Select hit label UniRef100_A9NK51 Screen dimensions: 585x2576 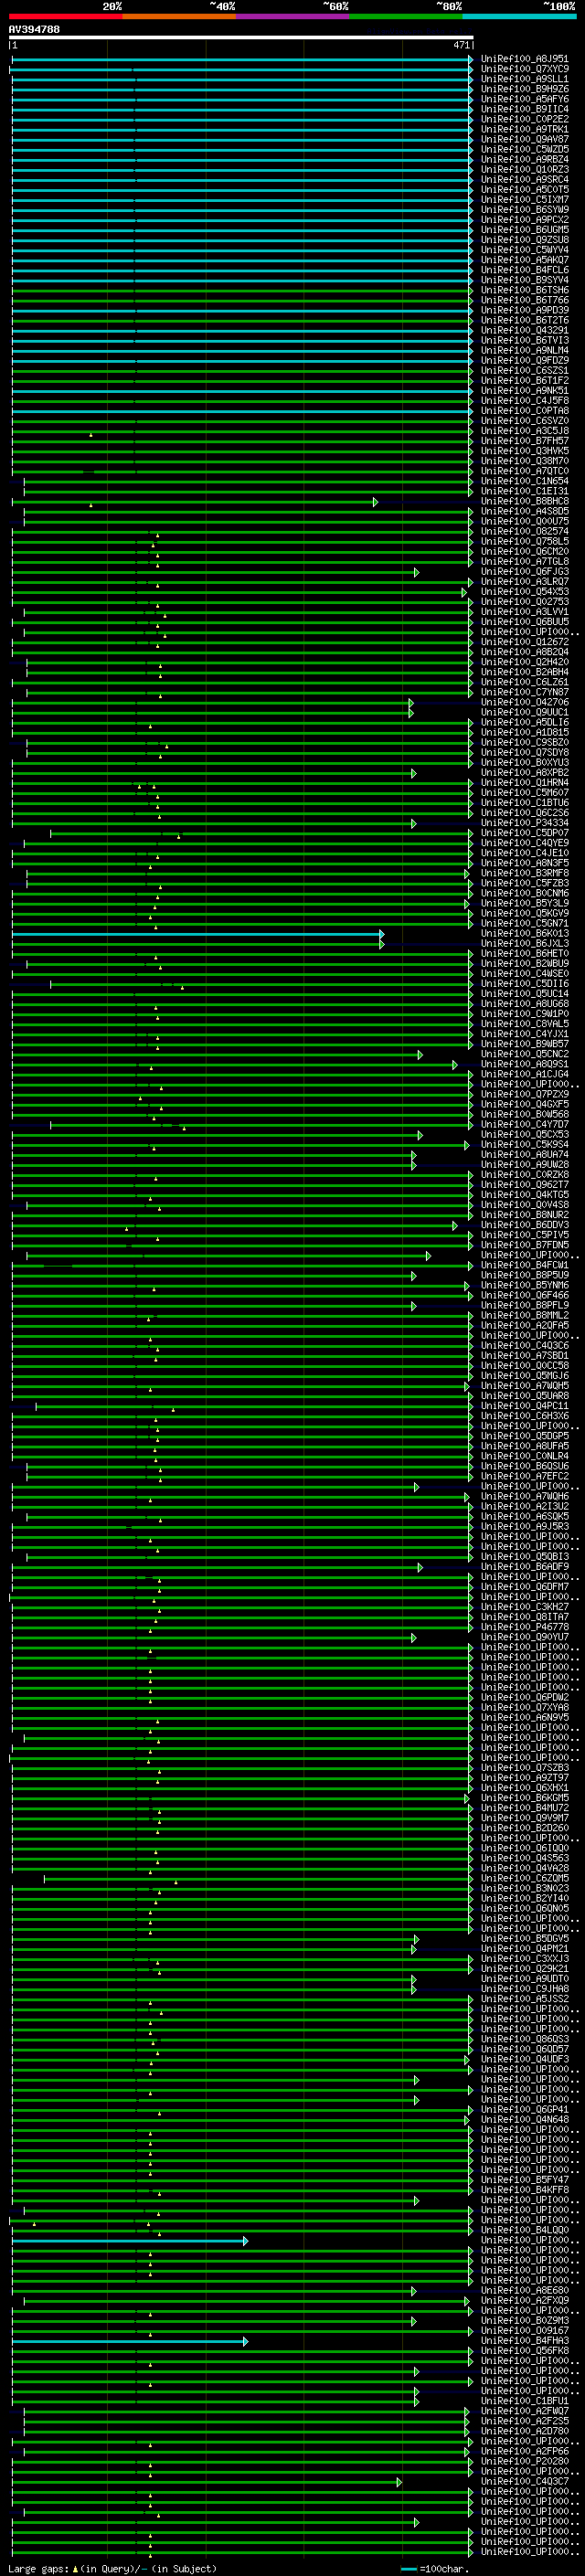pyautogui.click(x=525, y=391)
